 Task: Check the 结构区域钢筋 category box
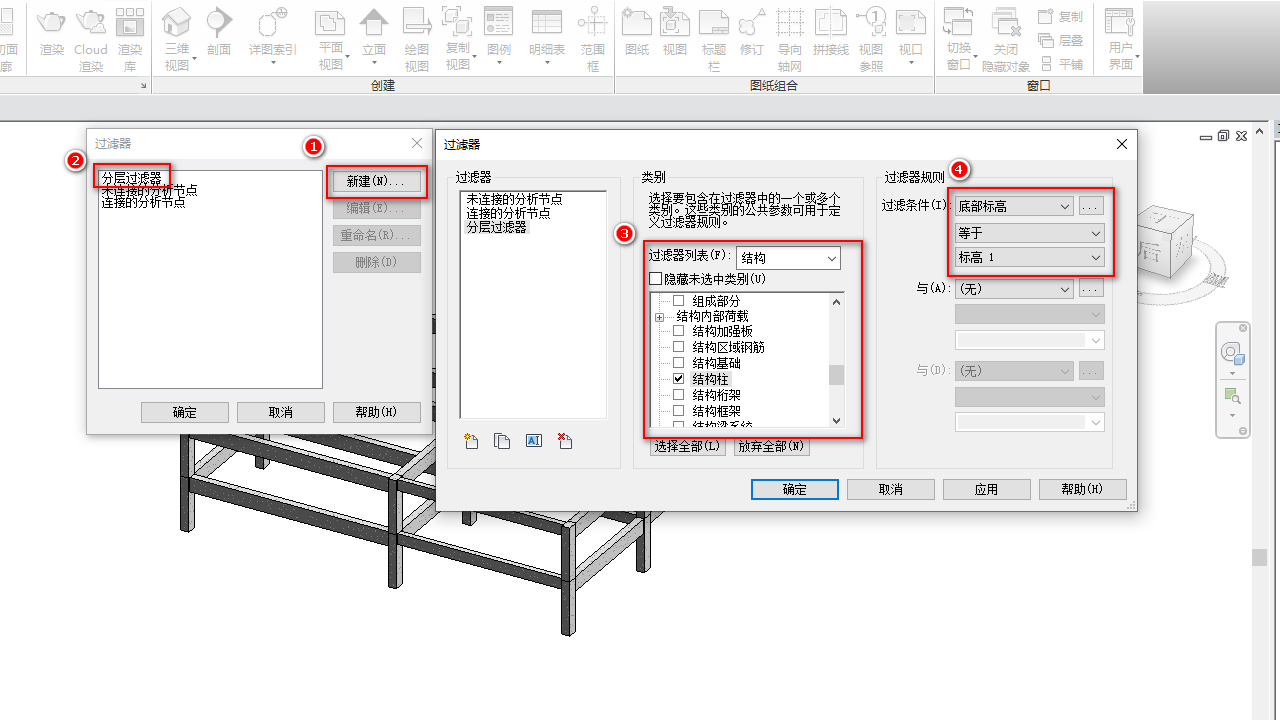click(679, 347)
